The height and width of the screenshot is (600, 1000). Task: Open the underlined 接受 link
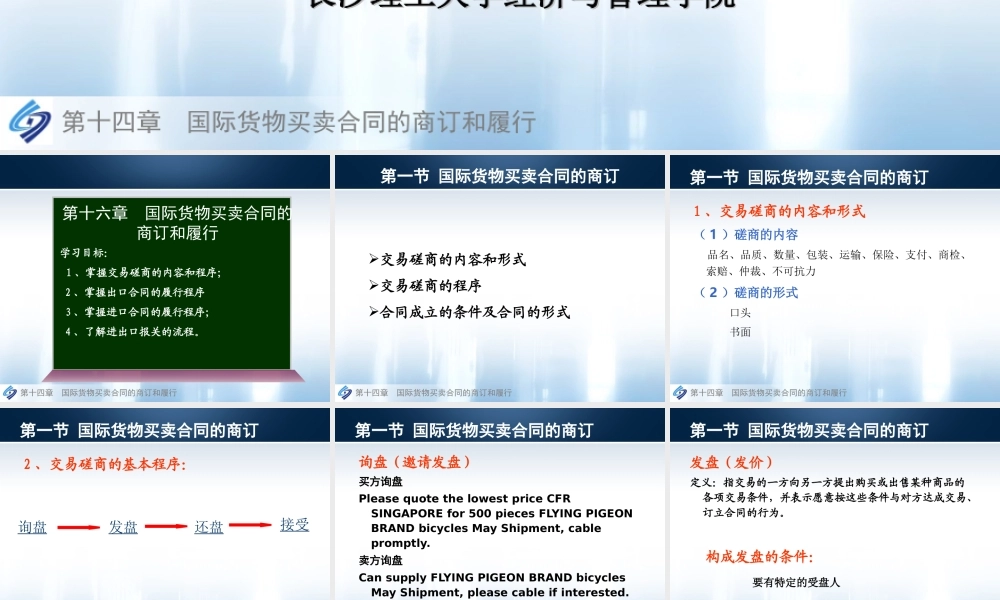pos(294,524)
